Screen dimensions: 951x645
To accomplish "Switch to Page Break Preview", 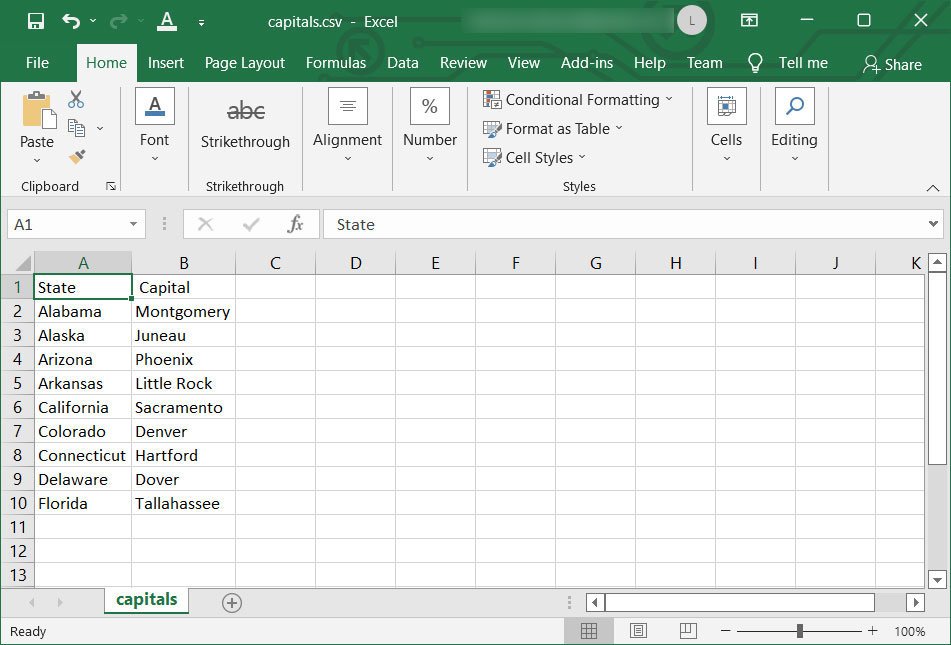I will [x=688, y=631].
